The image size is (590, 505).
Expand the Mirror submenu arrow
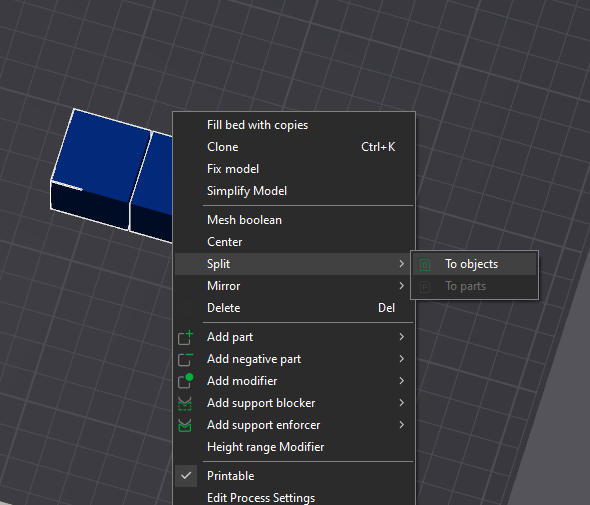click(x=401, y=286)
